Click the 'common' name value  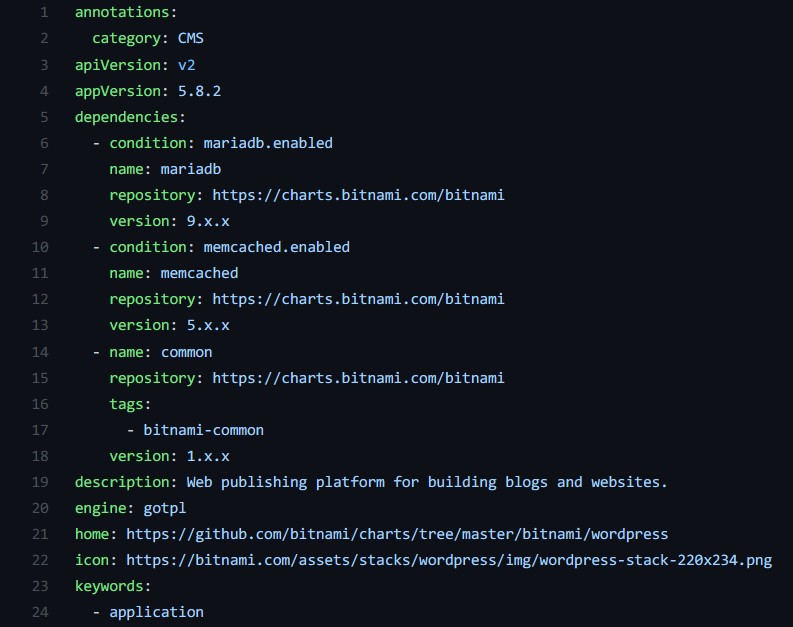point(187,352)
